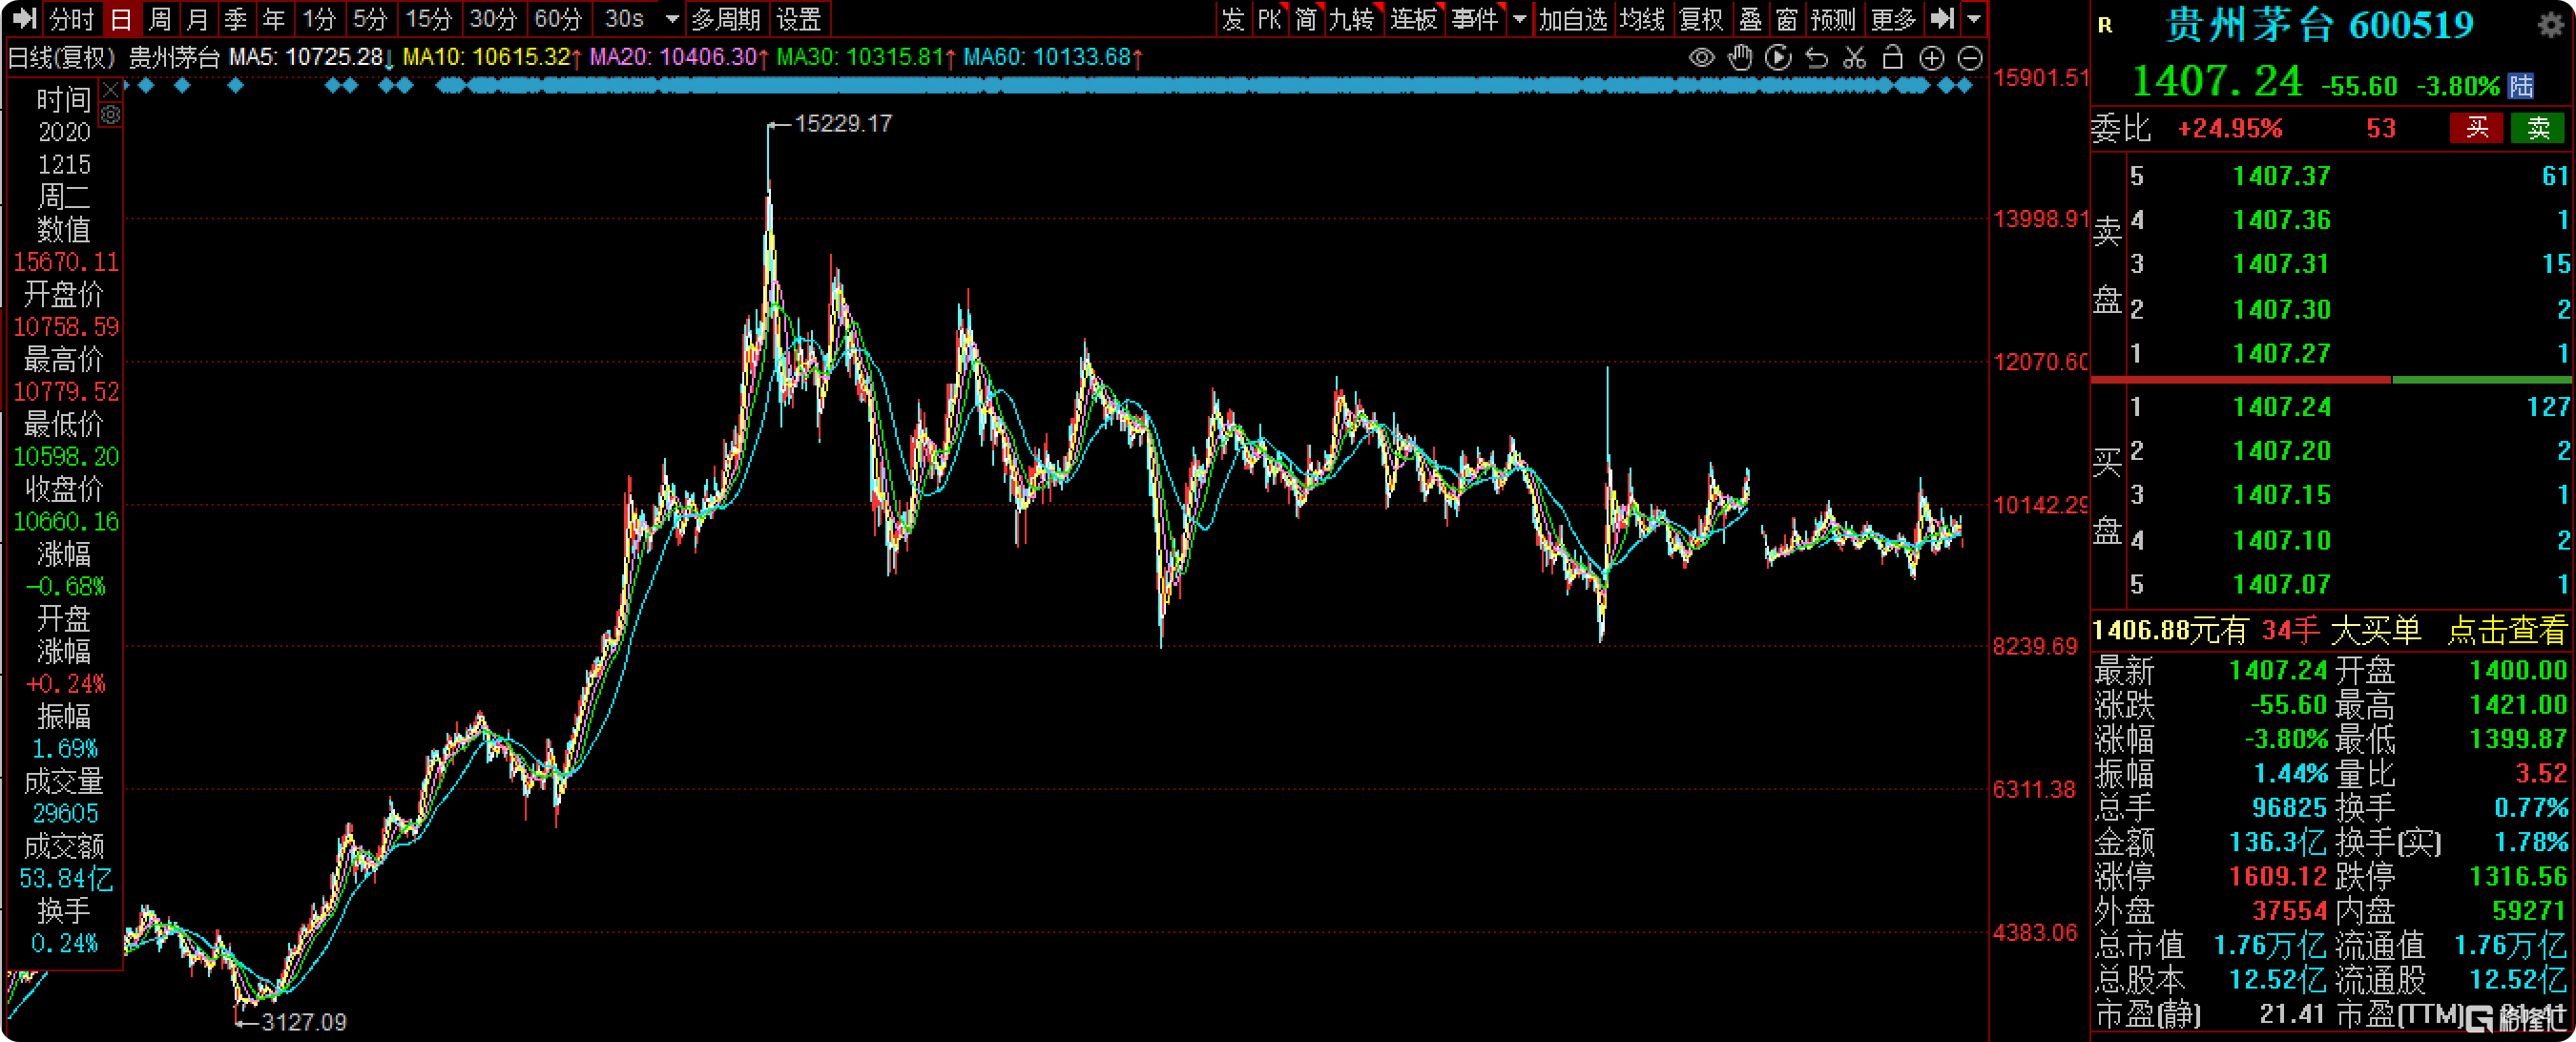
Task: Click the circular replay play icon
Action: pos(1778,58)
